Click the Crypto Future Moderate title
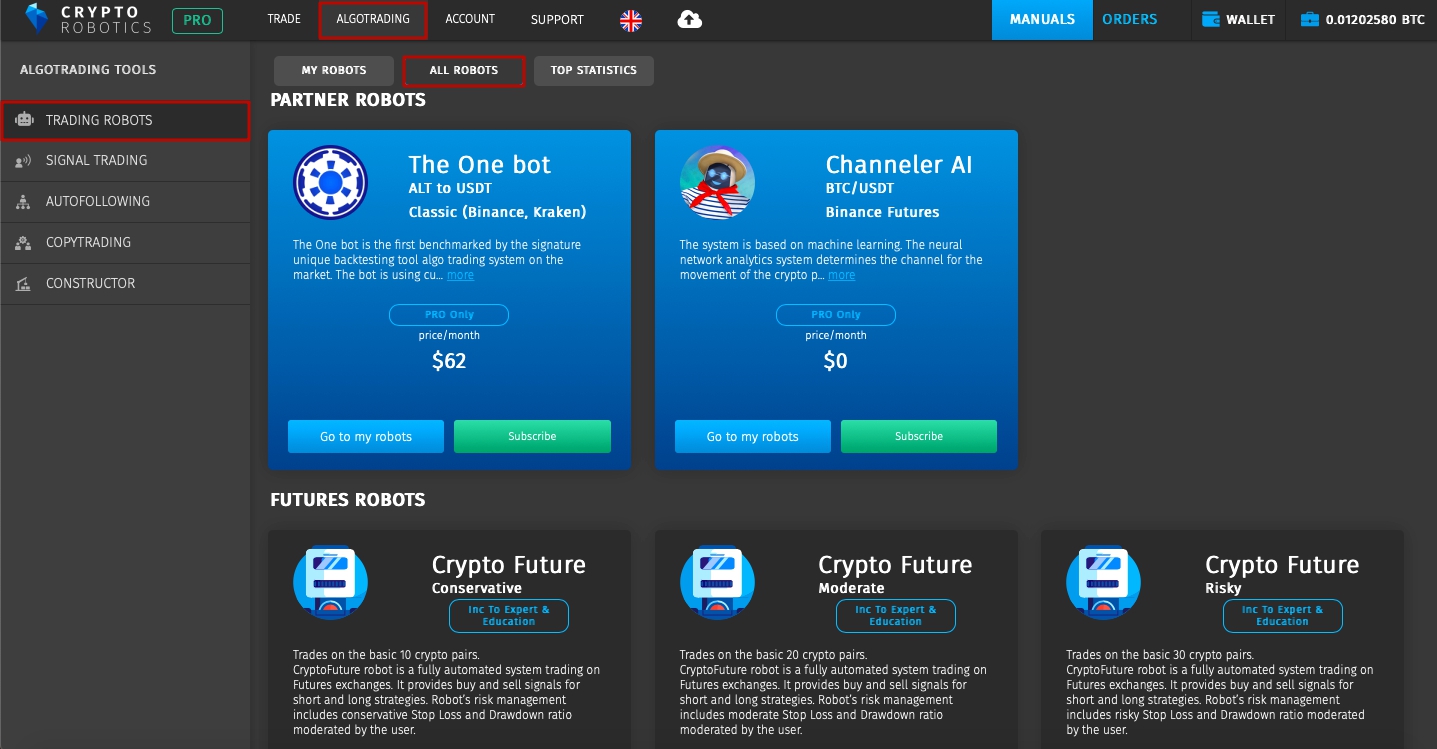The width and height of the screenshot is (1437, 749). (895, 565)
